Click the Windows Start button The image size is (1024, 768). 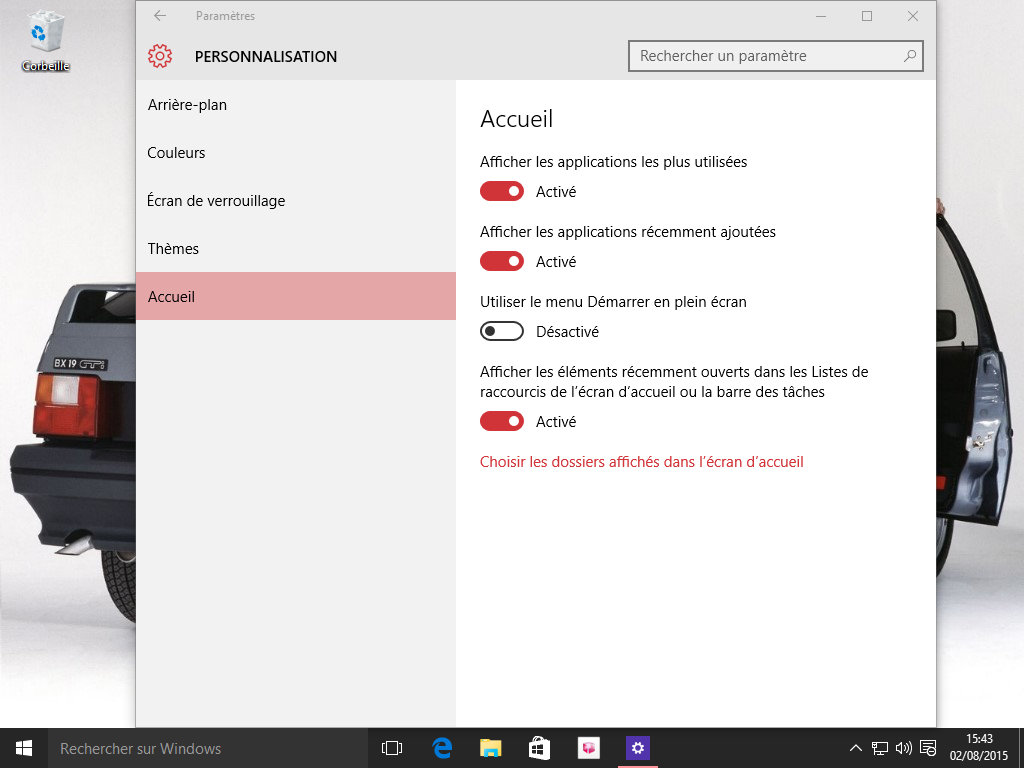(x=24, y=748)
